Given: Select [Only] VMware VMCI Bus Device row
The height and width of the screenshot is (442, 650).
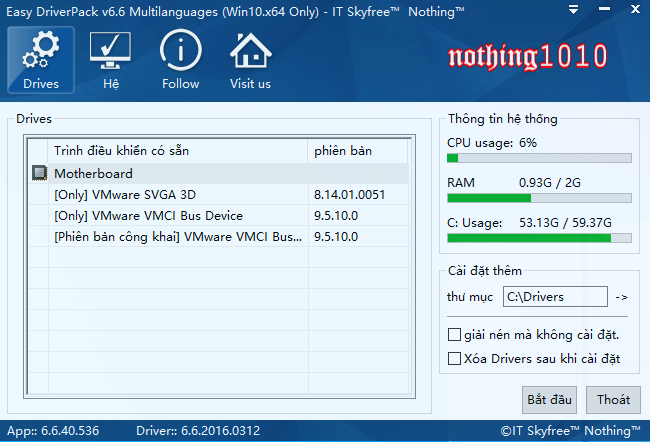Looking at the screenshot, I should pyautogui.click(x=148, y=216).
